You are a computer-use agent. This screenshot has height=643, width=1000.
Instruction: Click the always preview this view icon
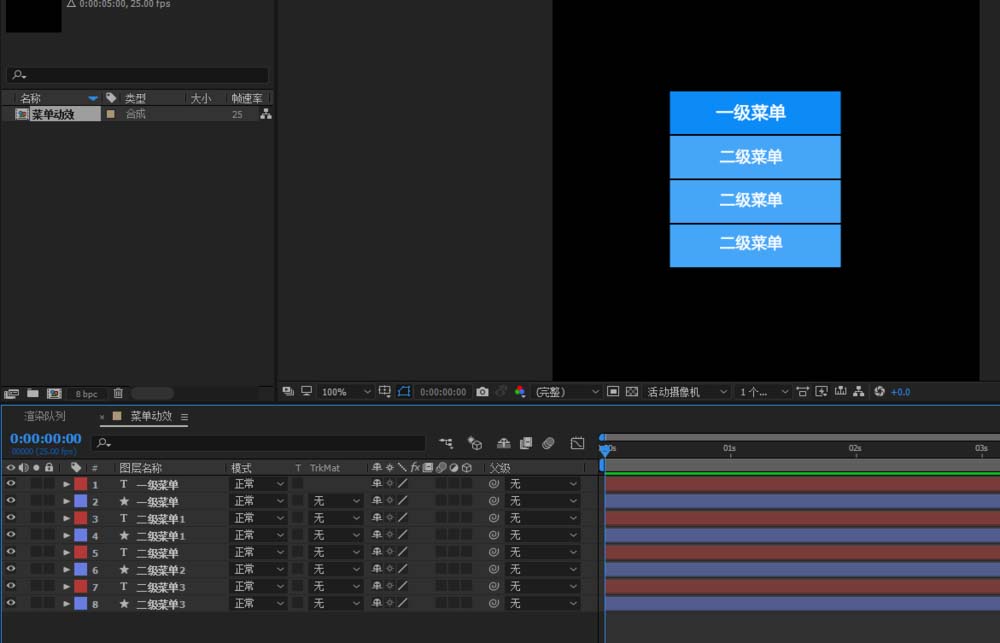(x=288, y=391)
